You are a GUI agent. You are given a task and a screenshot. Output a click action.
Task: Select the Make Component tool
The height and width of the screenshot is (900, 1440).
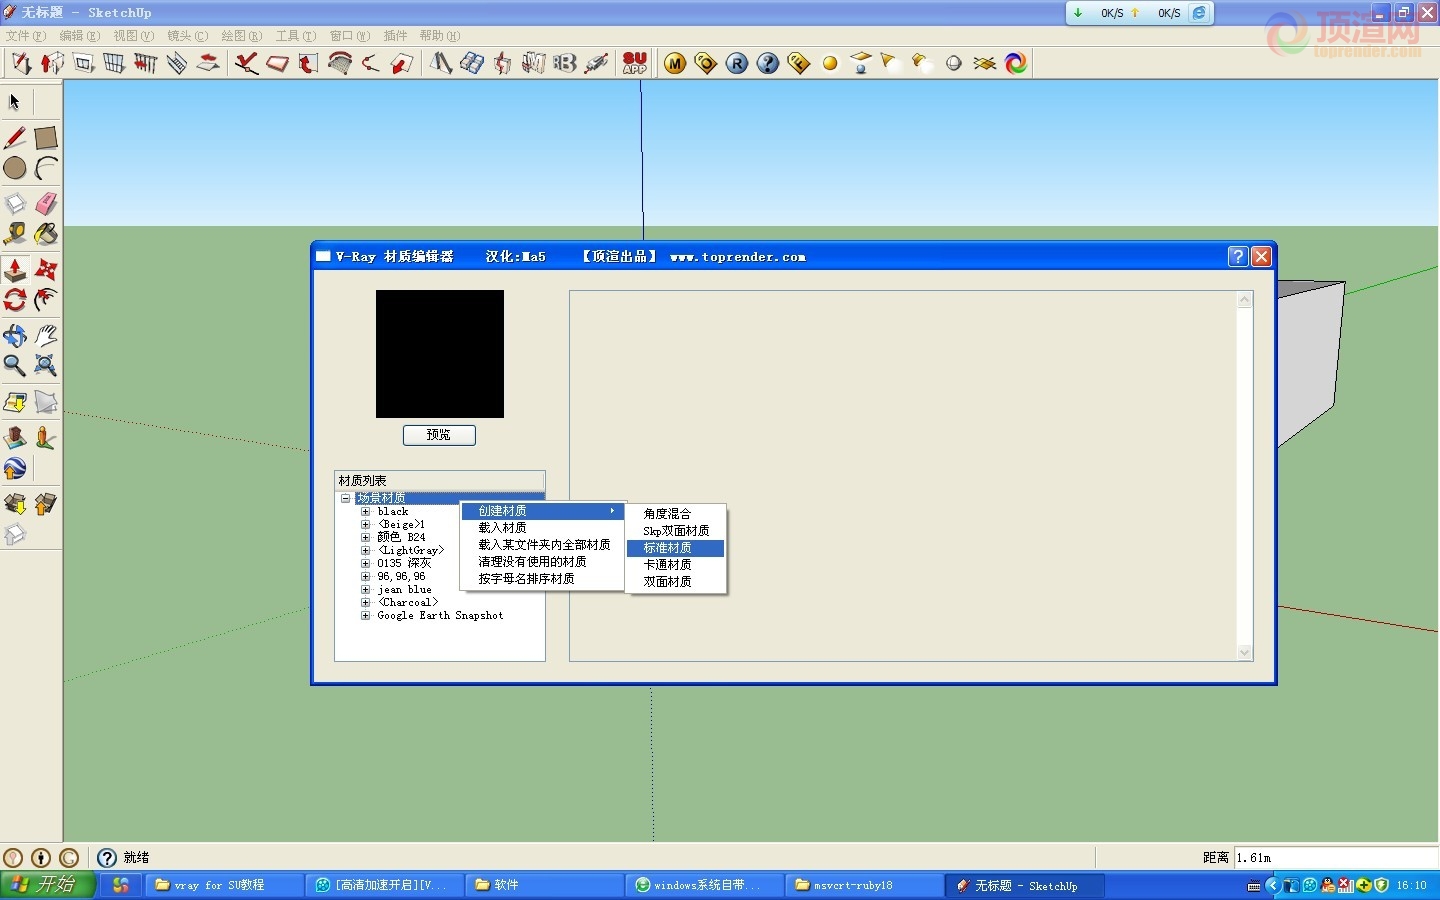point(15,204)
